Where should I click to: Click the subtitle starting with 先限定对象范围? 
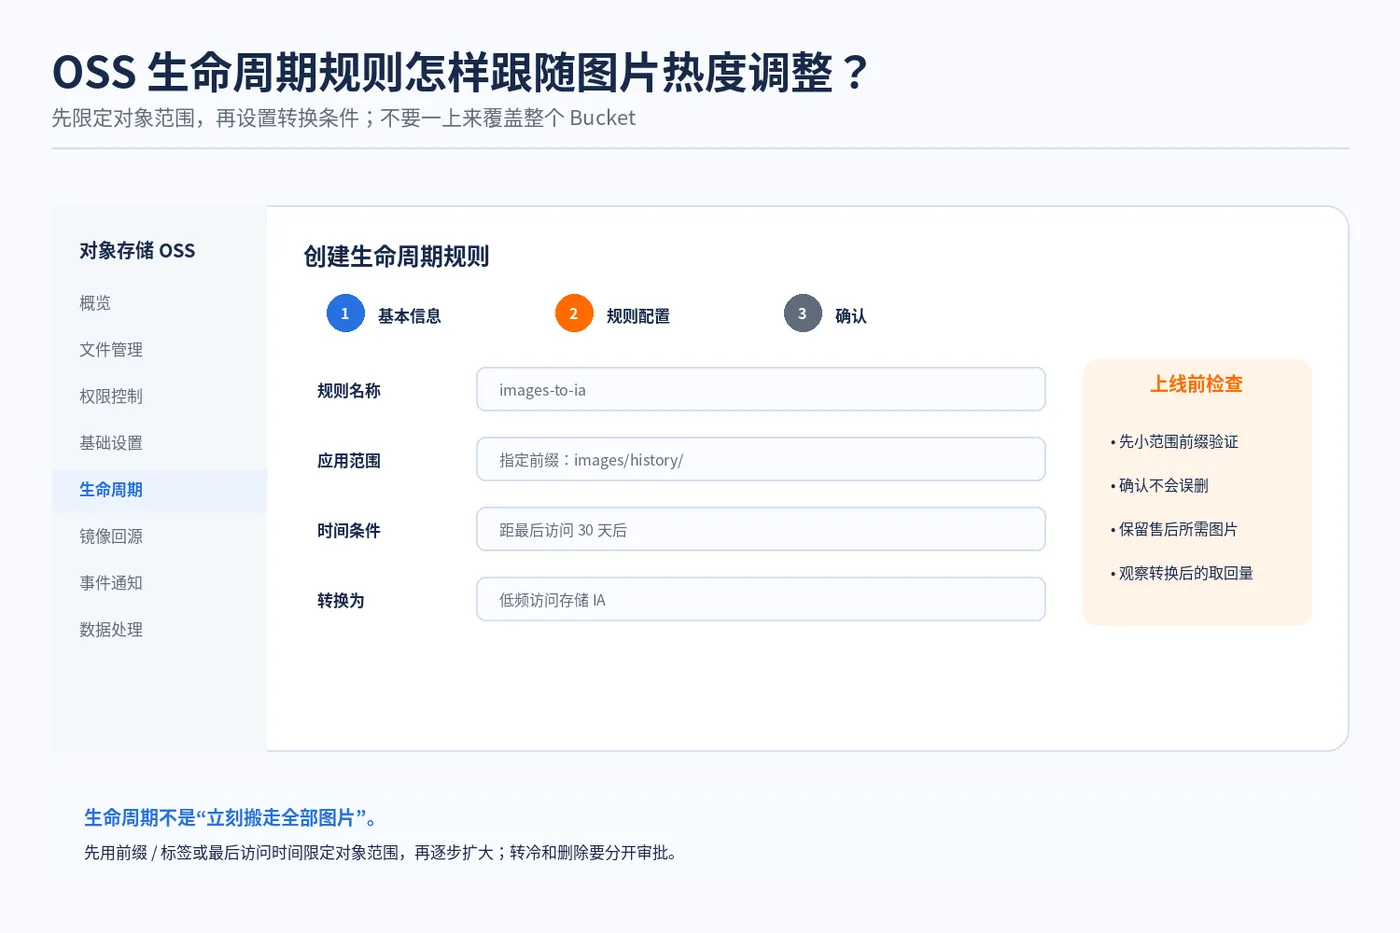[343, 118]
